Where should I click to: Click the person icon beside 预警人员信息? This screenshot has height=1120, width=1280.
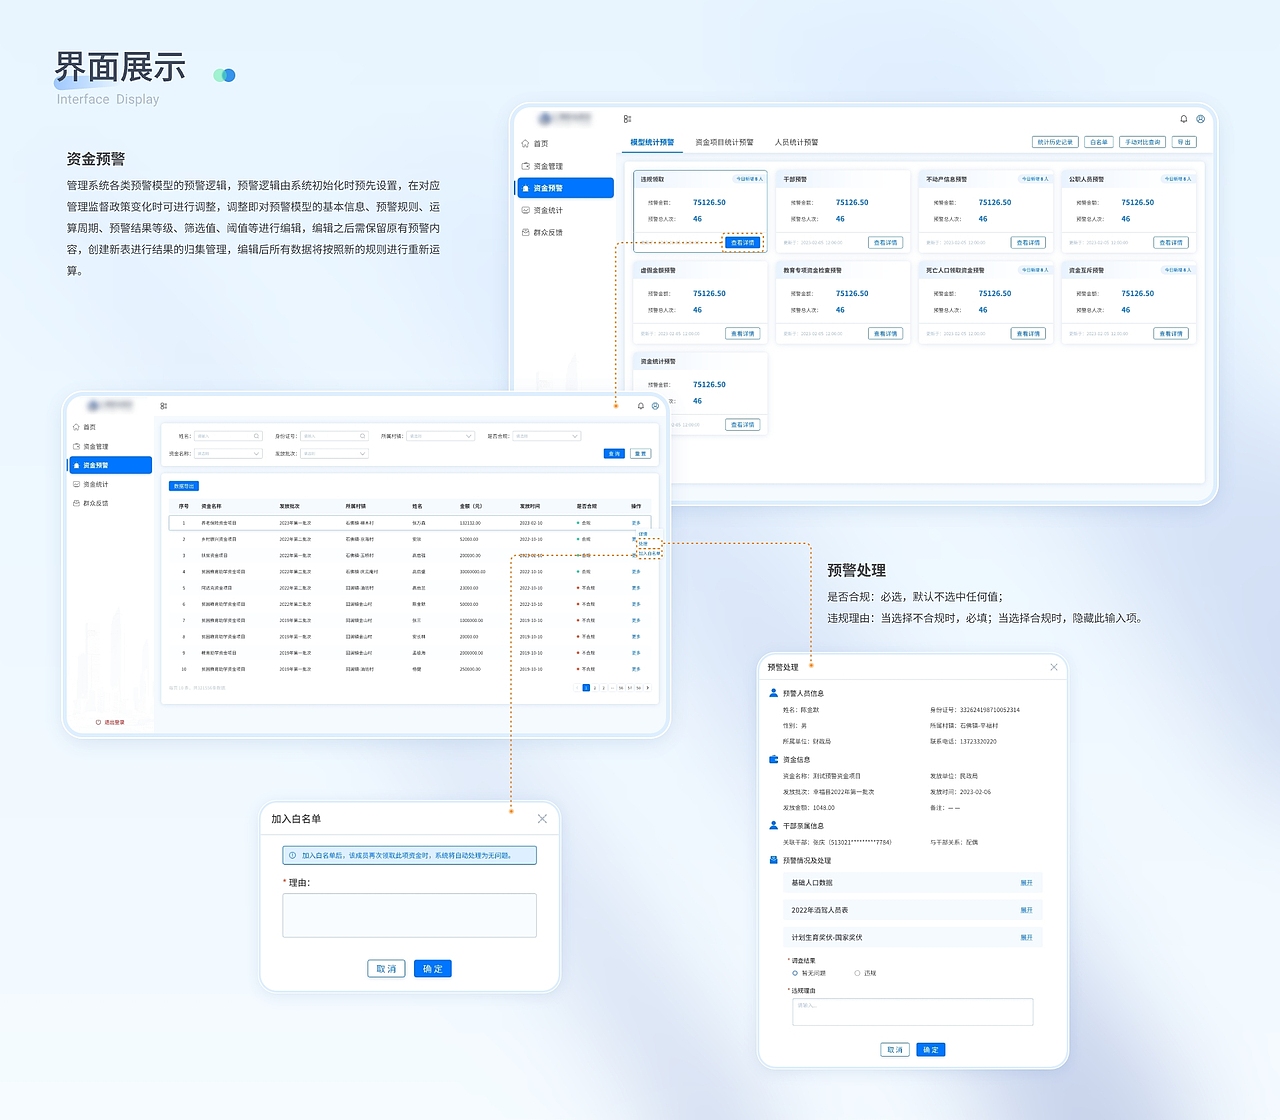click(773, 692)
